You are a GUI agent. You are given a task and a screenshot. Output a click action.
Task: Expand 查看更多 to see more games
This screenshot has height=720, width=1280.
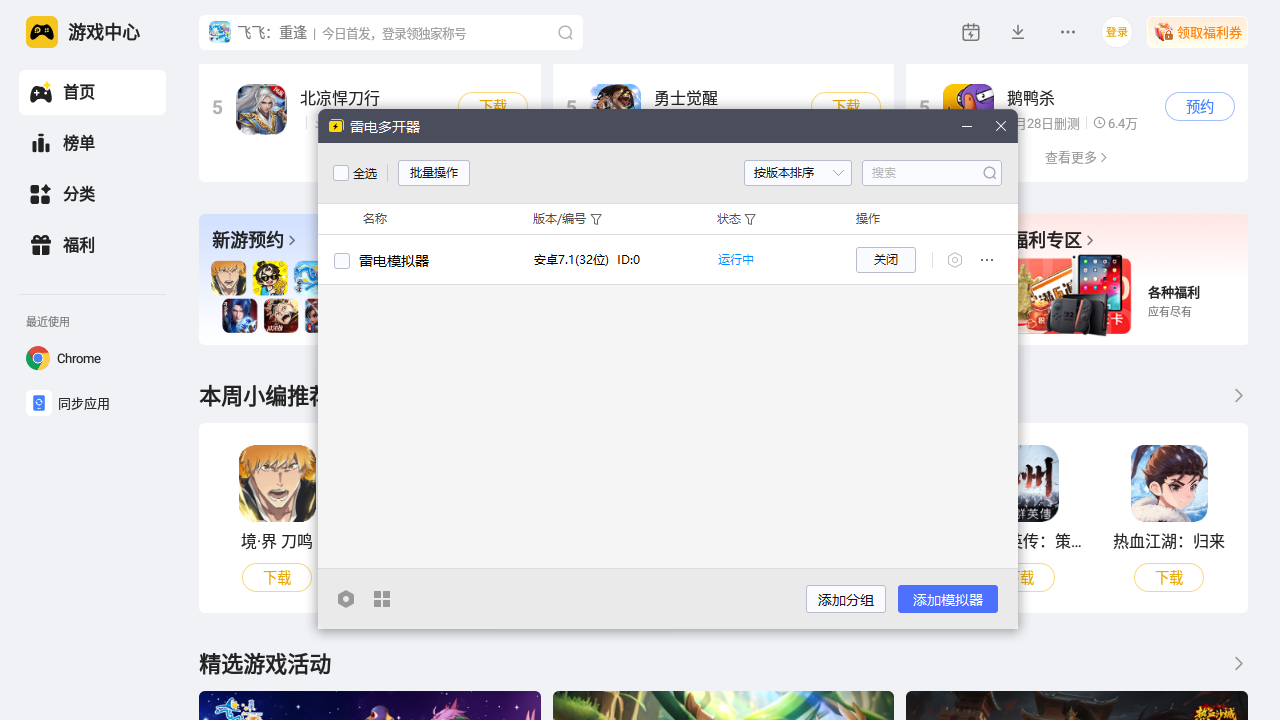pyautogui.click(x=1075, y=157)
